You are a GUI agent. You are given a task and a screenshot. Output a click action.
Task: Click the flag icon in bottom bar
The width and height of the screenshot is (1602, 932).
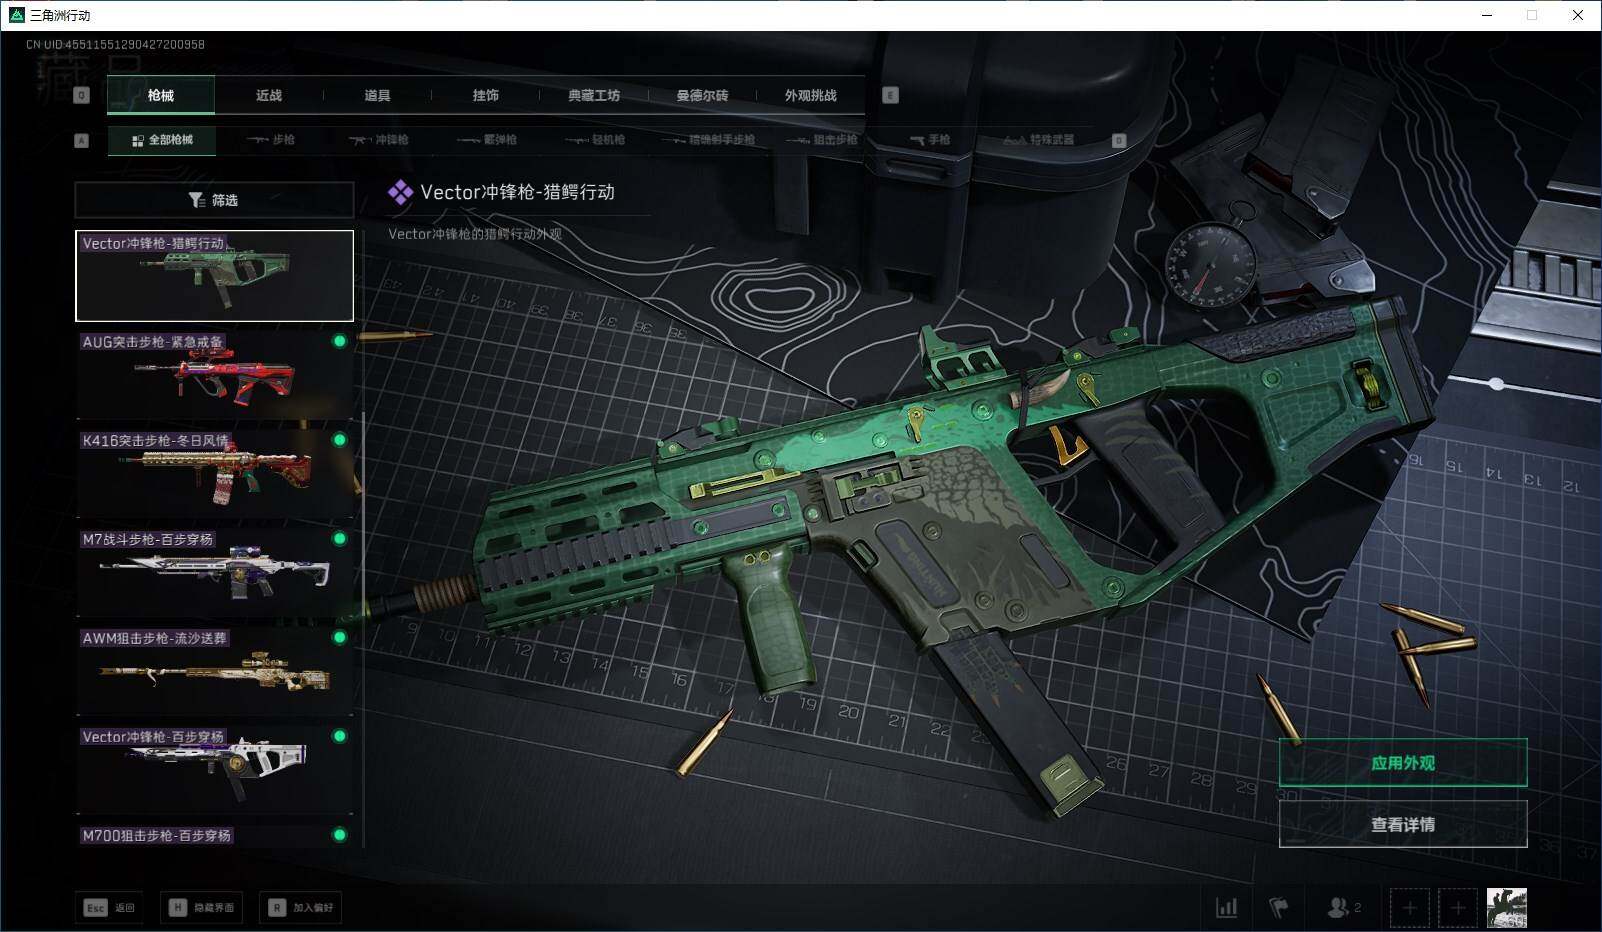point(1279,907)
